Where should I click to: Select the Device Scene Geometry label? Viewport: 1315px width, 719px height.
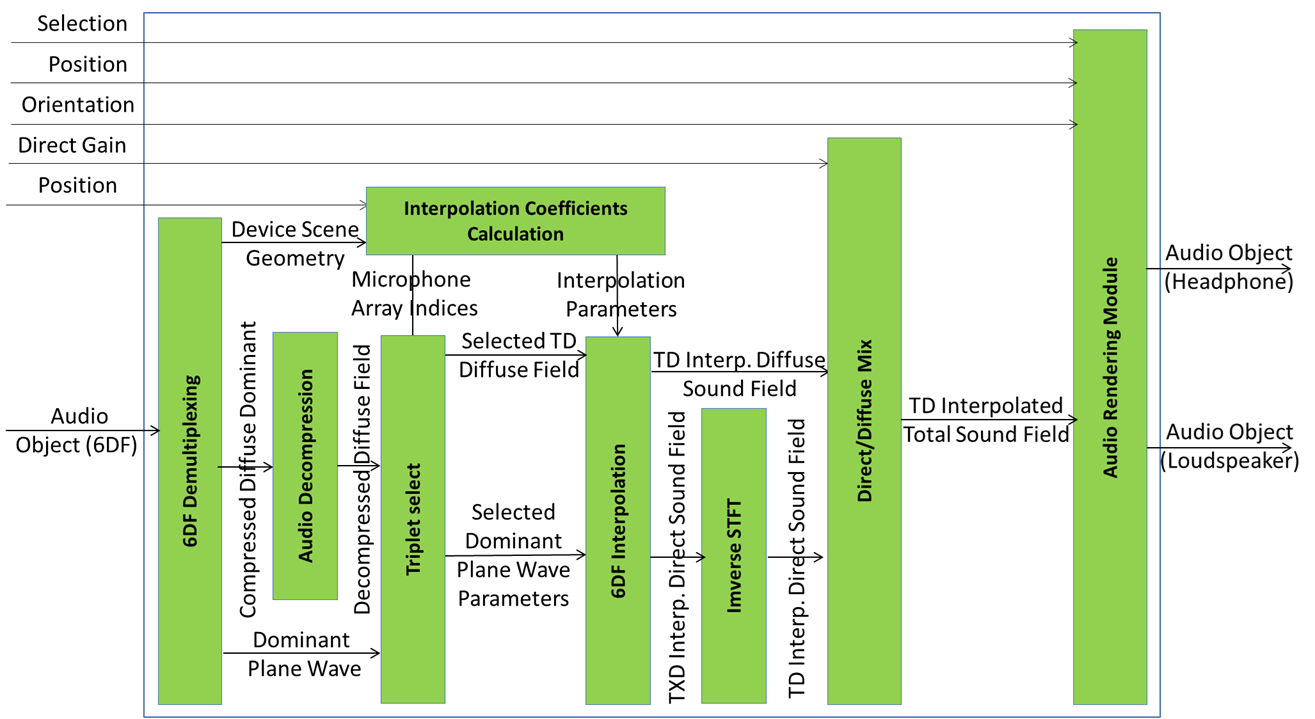(x=294, y=243)
